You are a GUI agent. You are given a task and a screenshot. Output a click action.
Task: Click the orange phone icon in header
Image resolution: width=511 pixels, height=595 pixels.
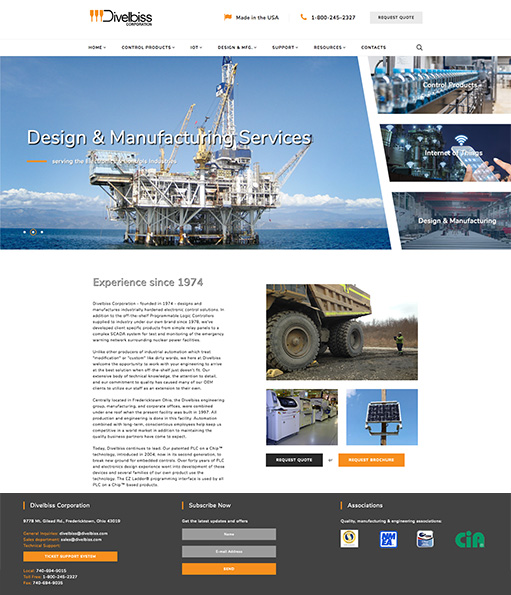[x=303, y=17]
